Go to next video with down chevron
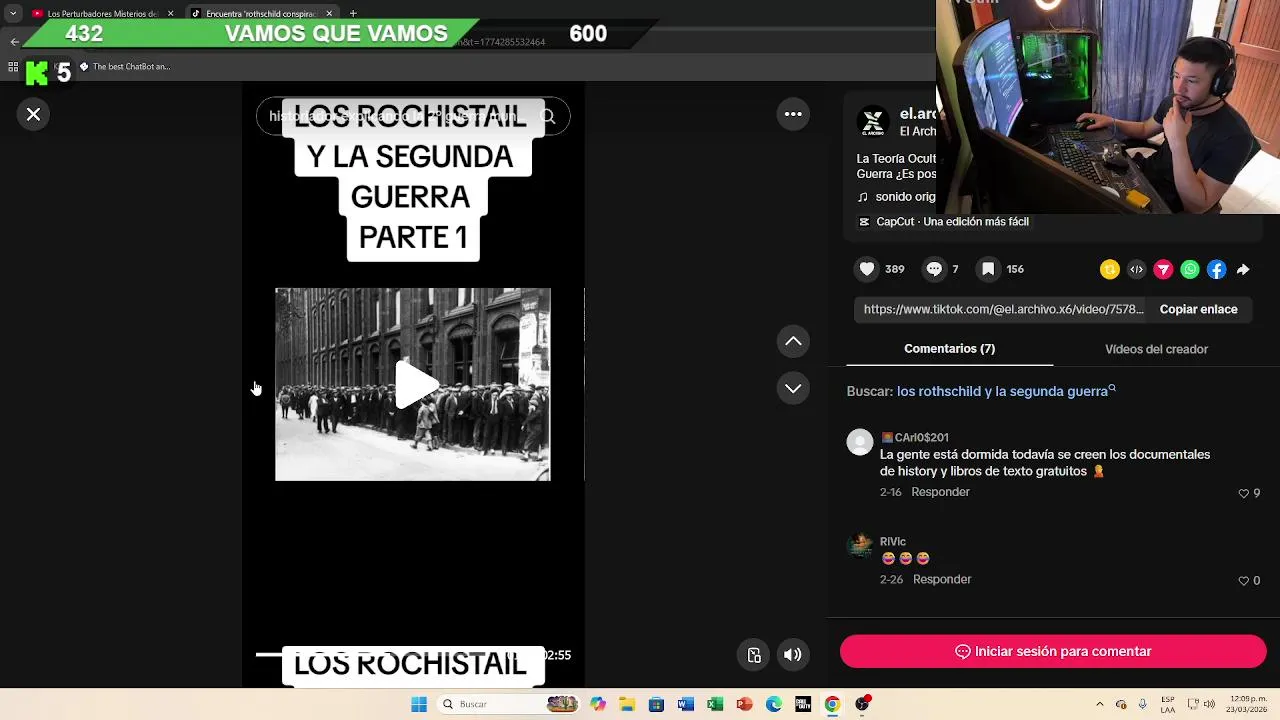 tap(793, 388)
